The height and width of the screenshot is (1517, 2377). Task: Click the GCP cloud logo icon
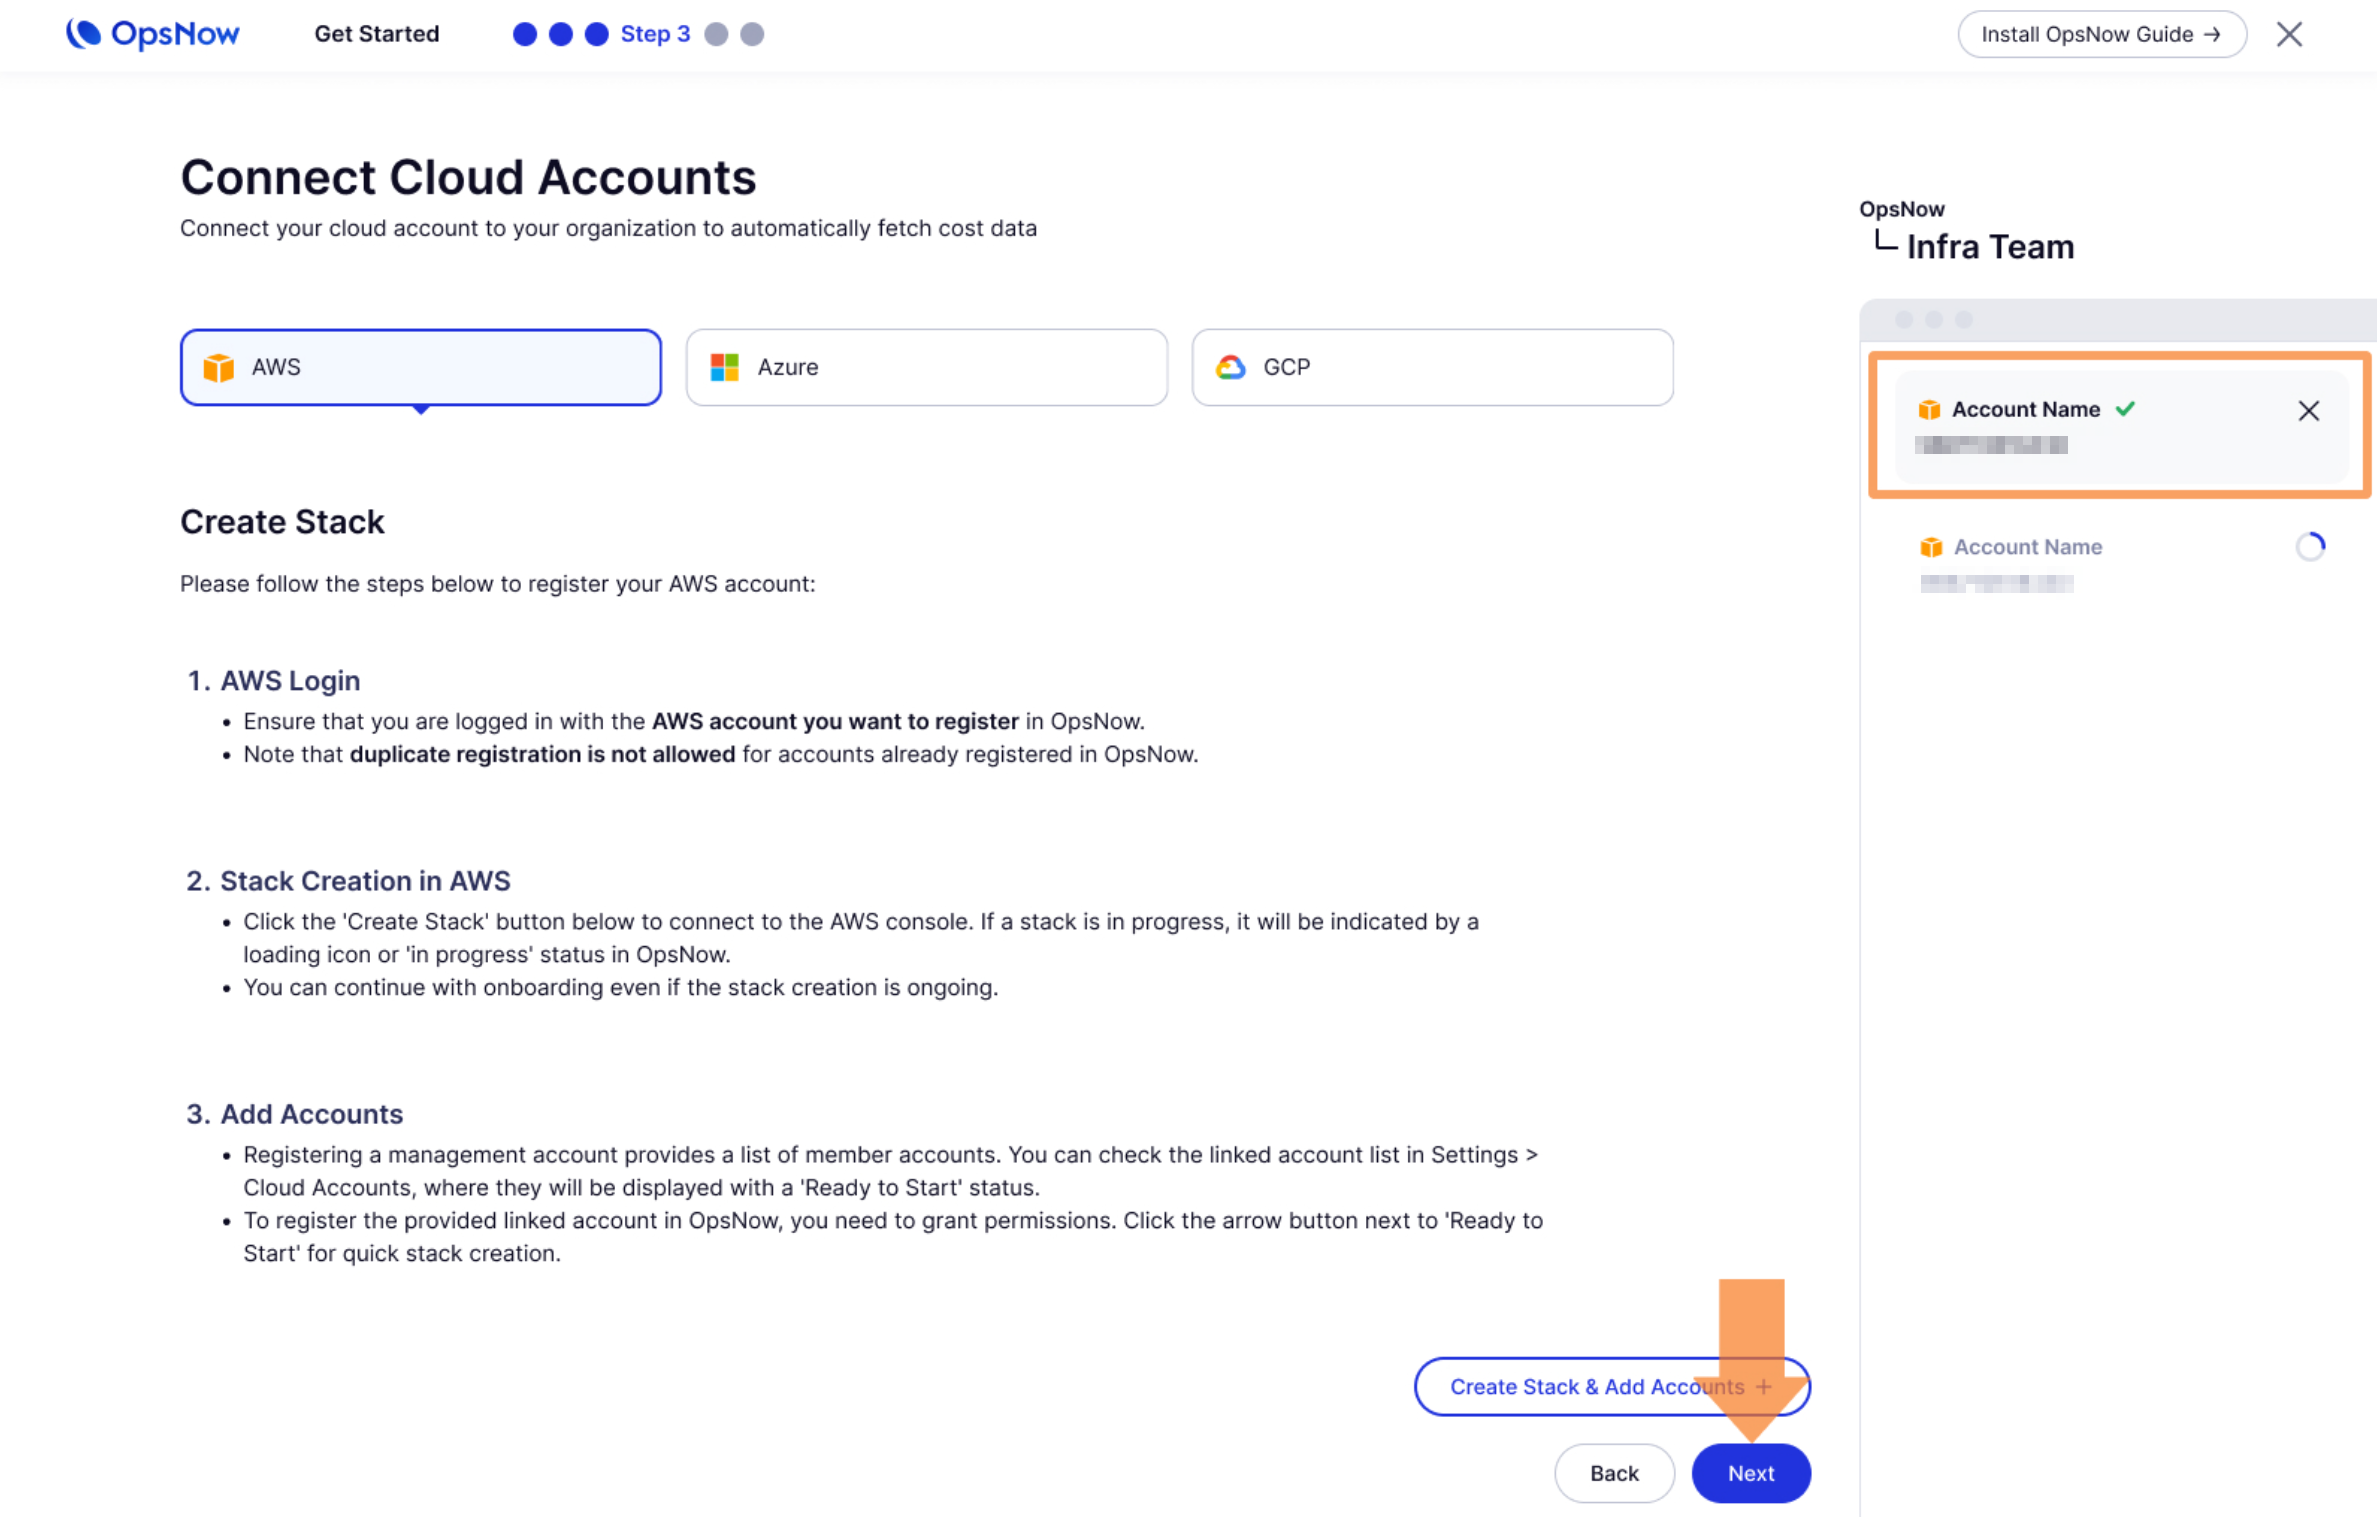pos(1230,367)
